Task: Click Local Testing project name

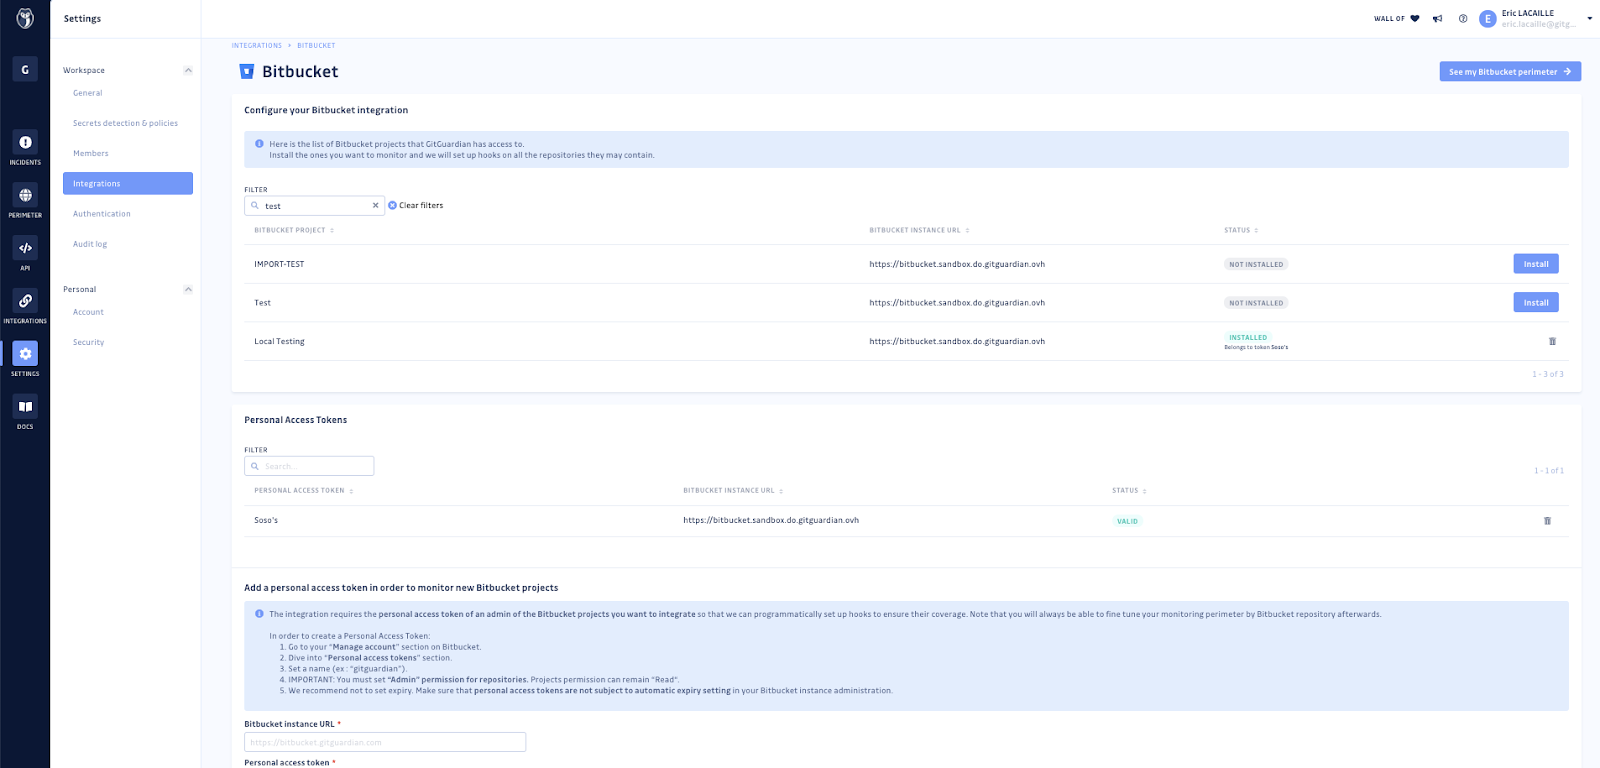Action: pos(279,341)
